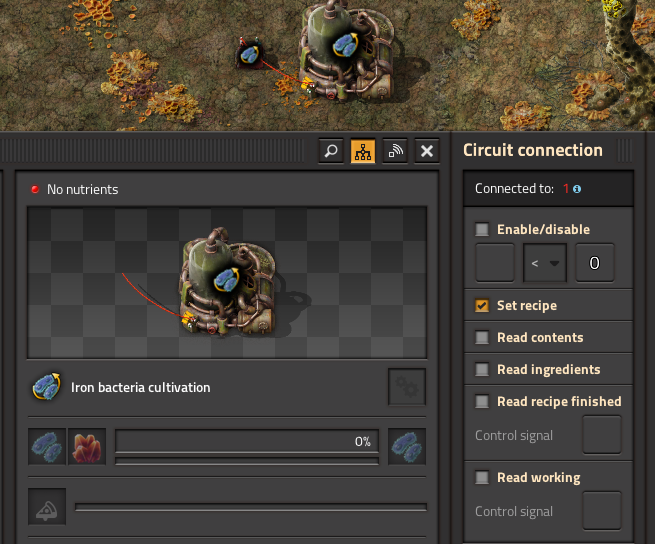Click the No nutrients status text
The height and width of the screenshot is (544, 655).
[82, 189]
